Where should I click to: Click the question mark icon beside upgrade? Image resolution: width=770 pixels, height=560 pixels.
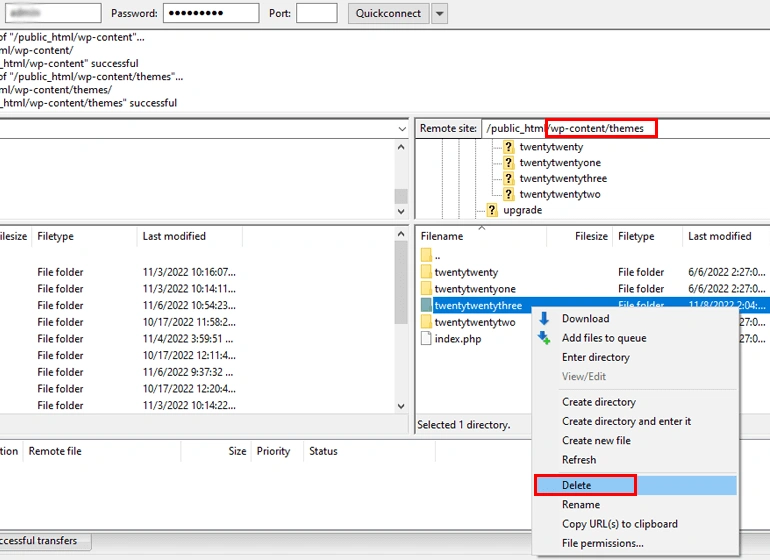(x=492, y=210)
